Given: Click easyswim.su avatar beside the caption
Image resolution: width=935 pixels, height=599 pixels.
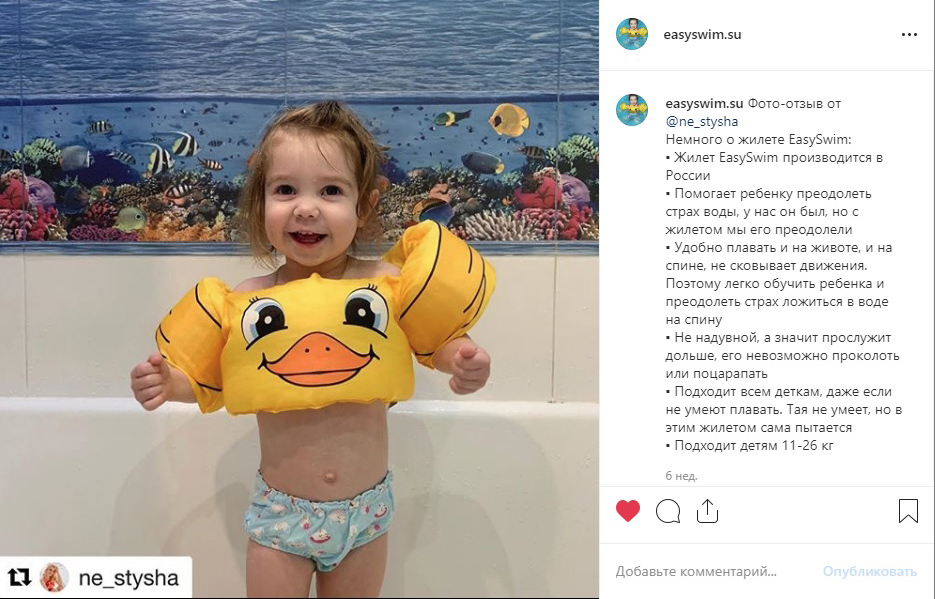Looking at the screenshot, I should pyautogui.click(x=632, y=110).
